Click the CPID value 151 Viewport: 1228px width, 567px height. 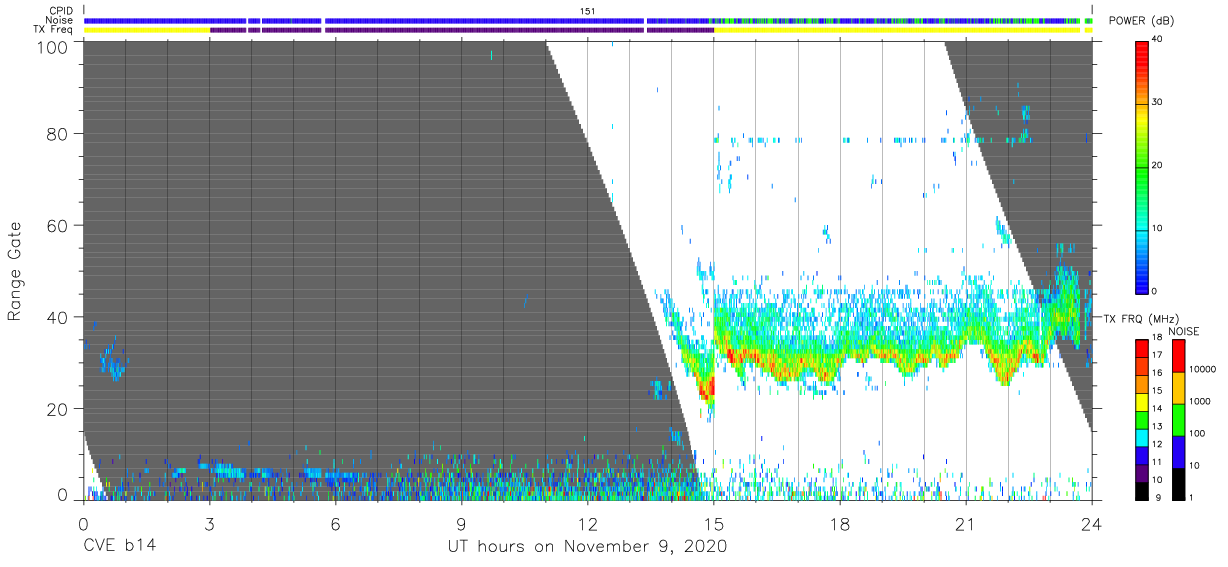[x=587, y=11]
